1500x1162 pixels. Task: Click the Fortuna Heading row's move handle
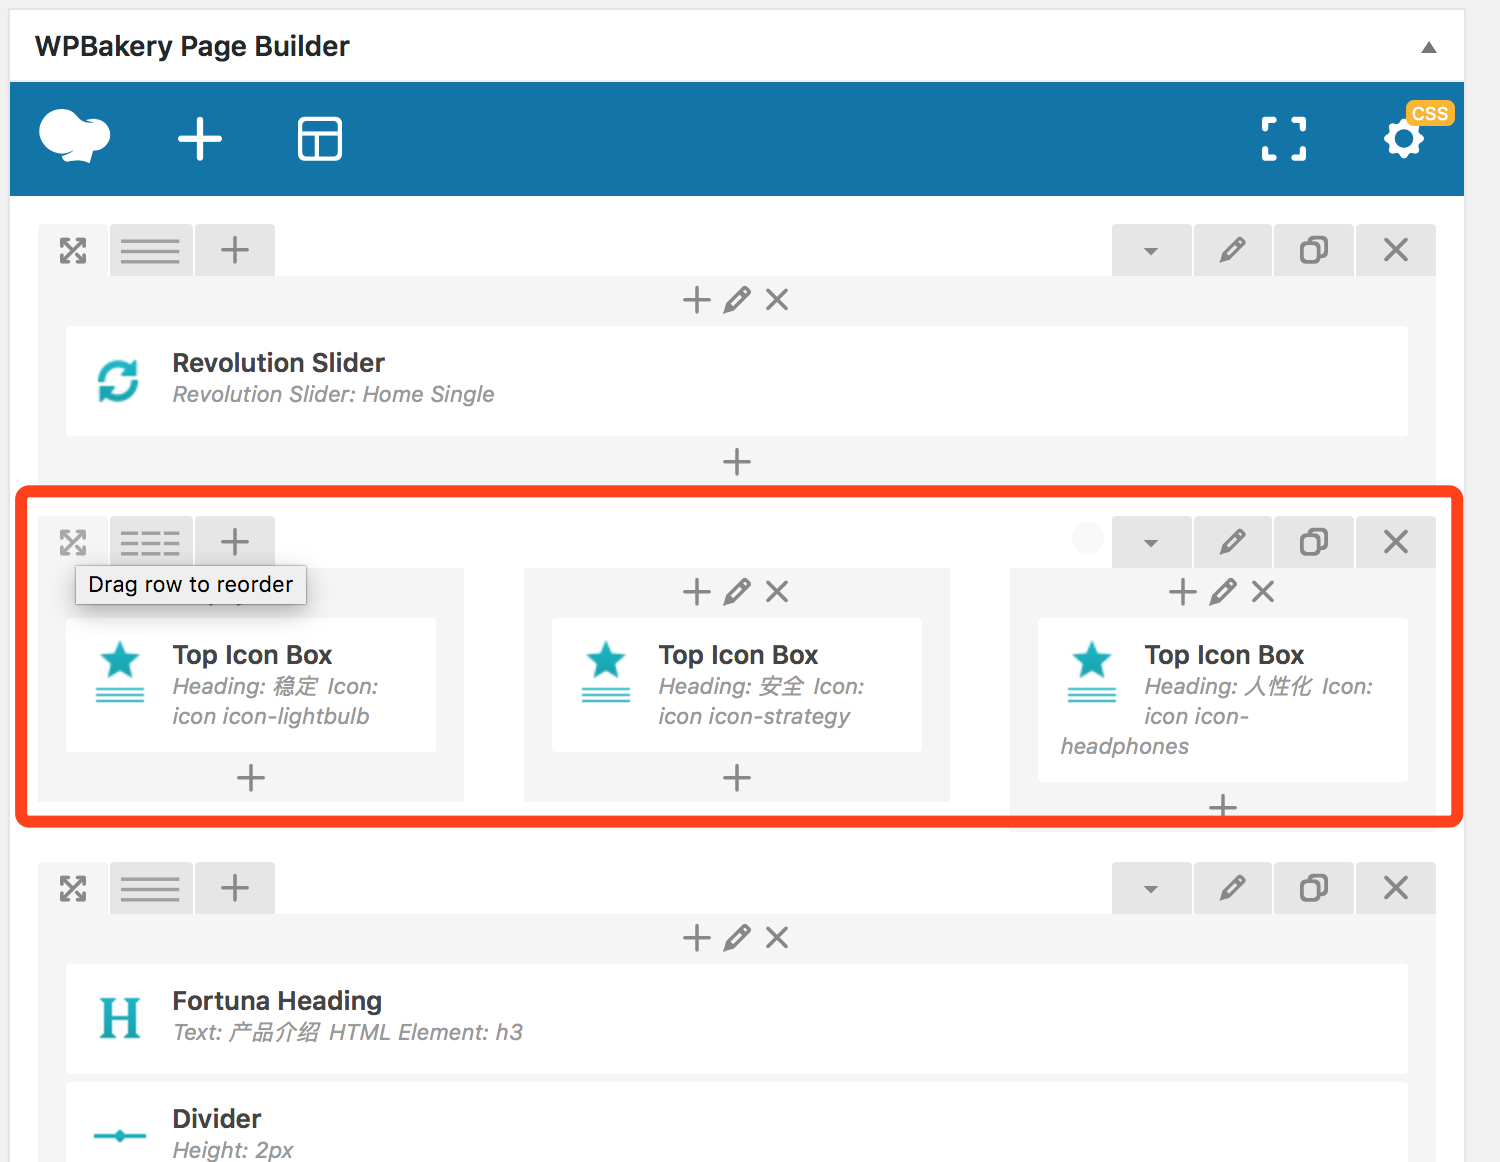click(x=73, y=888)
